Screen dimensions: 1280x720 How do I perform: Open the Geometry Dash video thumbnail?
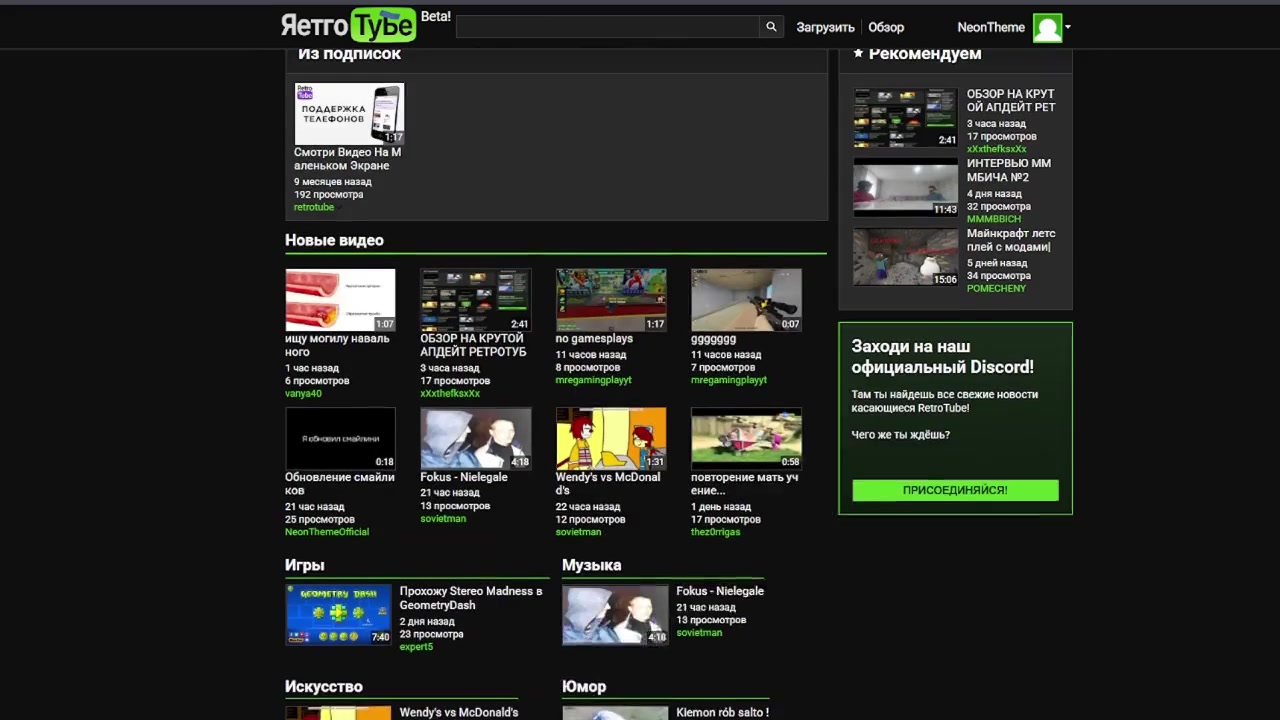click(338, 614)
